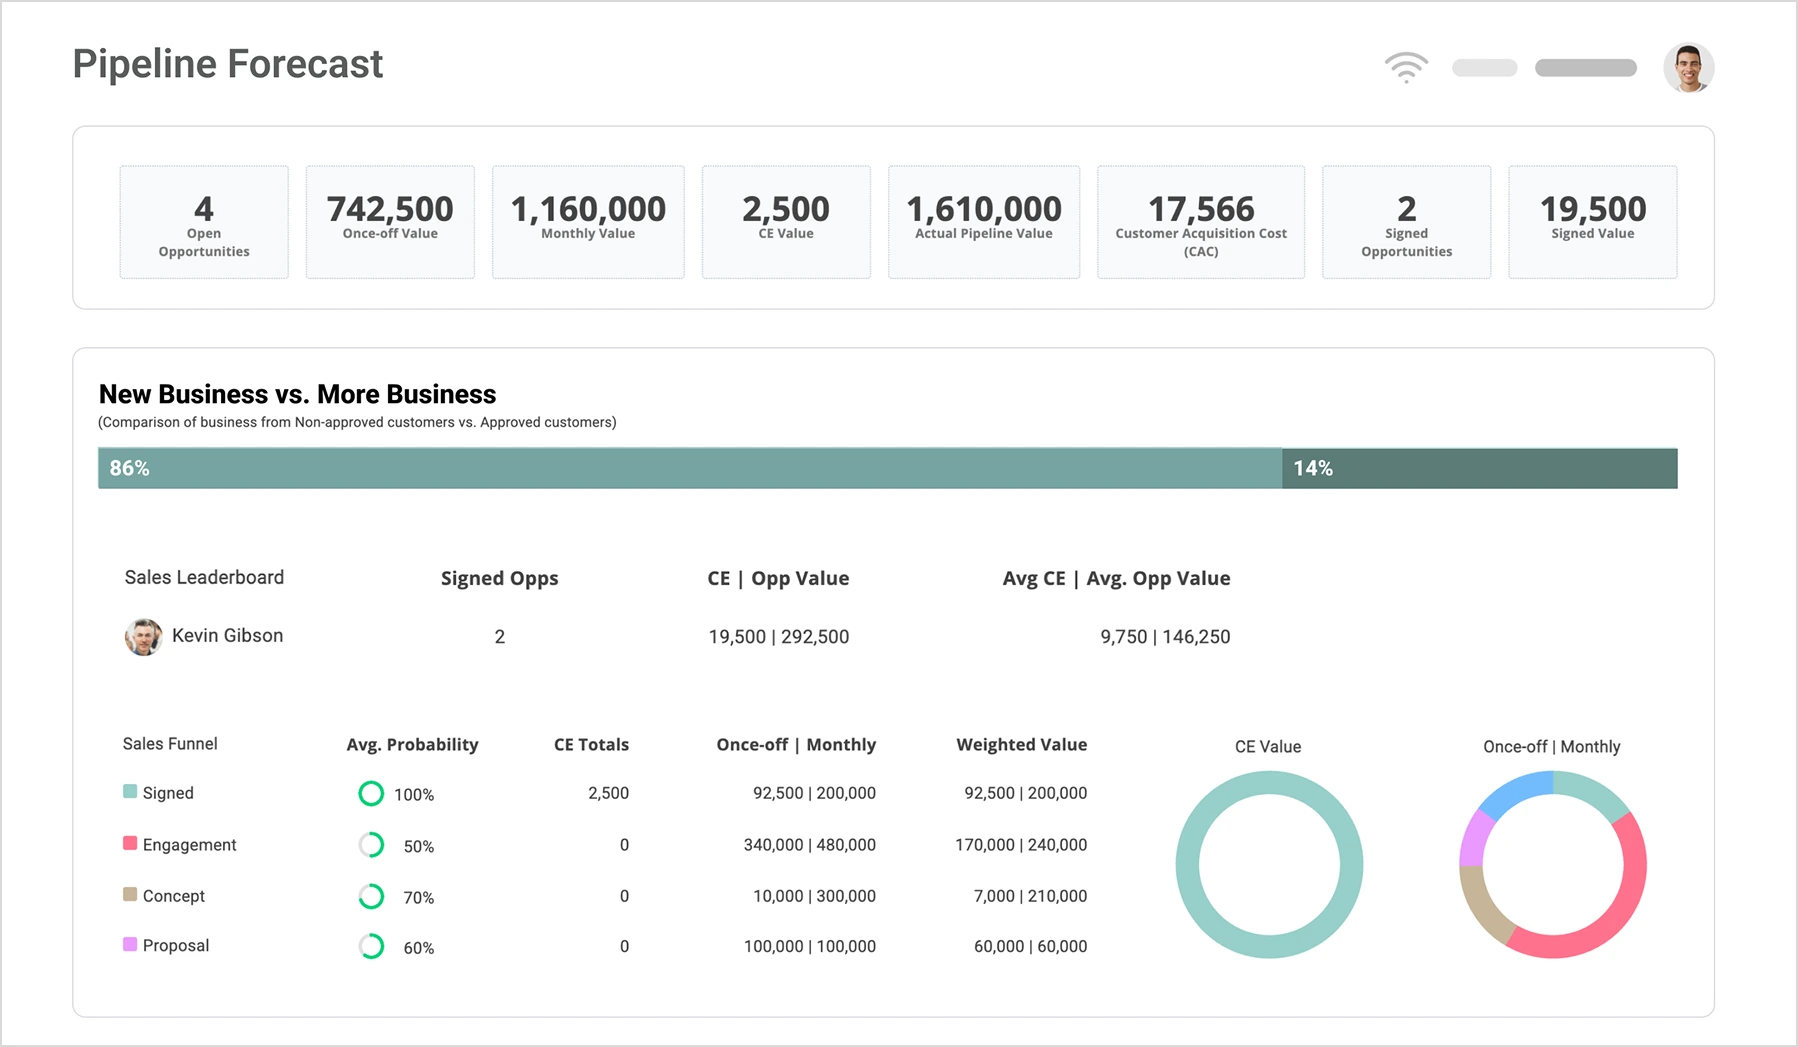Select the Open Opportunities card

pyautogui.click(x=204, y=222)
